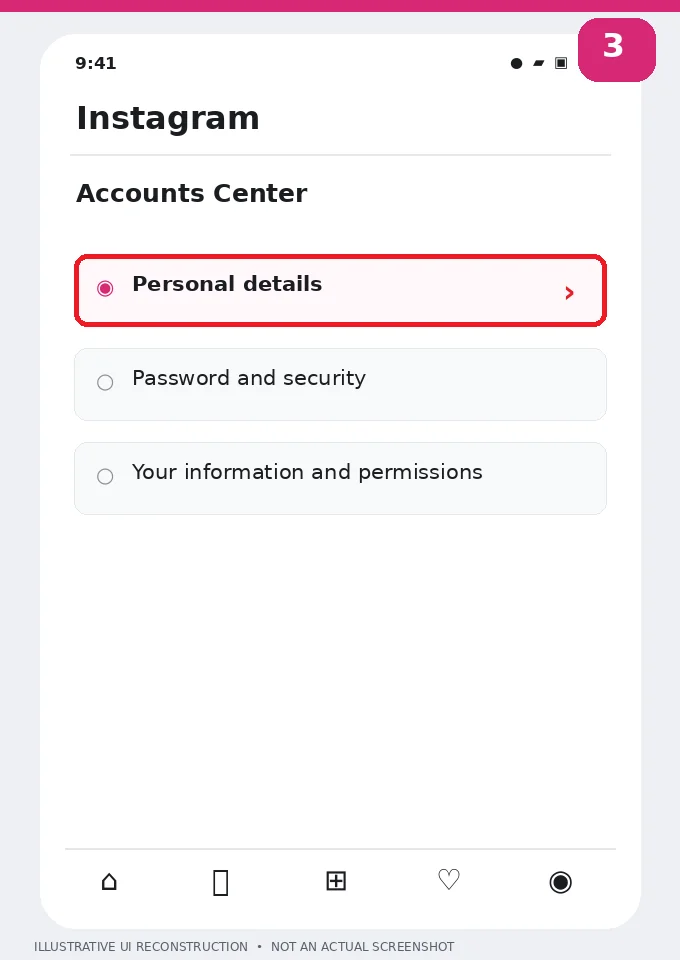
Task: Click the Accounts Center heading
Action: (192, 193)
